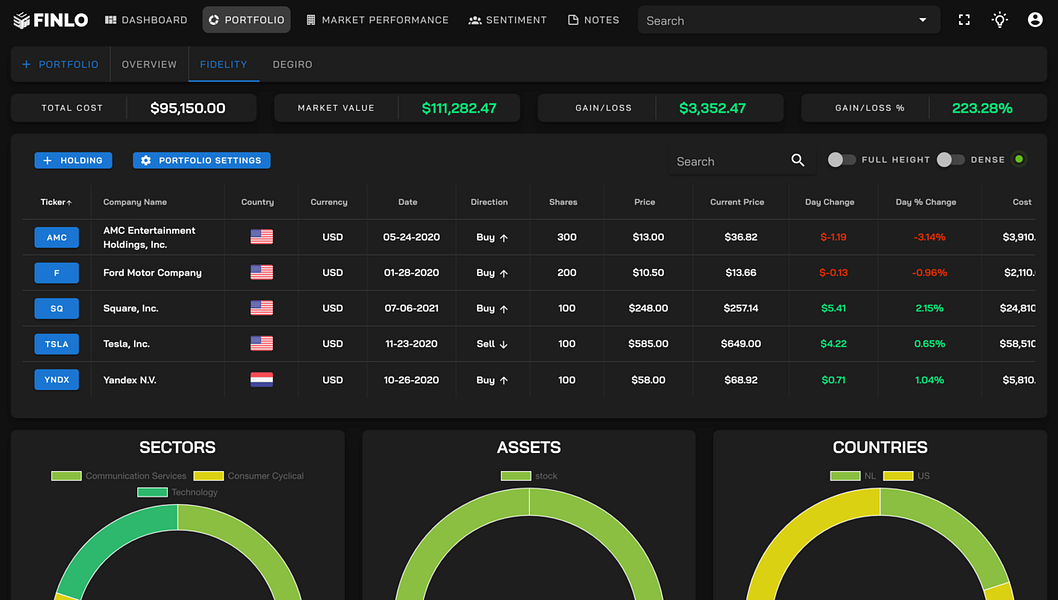Click the 223.28% gain/loss percentage
This screenshot has height=600, width=1058.
982,108
